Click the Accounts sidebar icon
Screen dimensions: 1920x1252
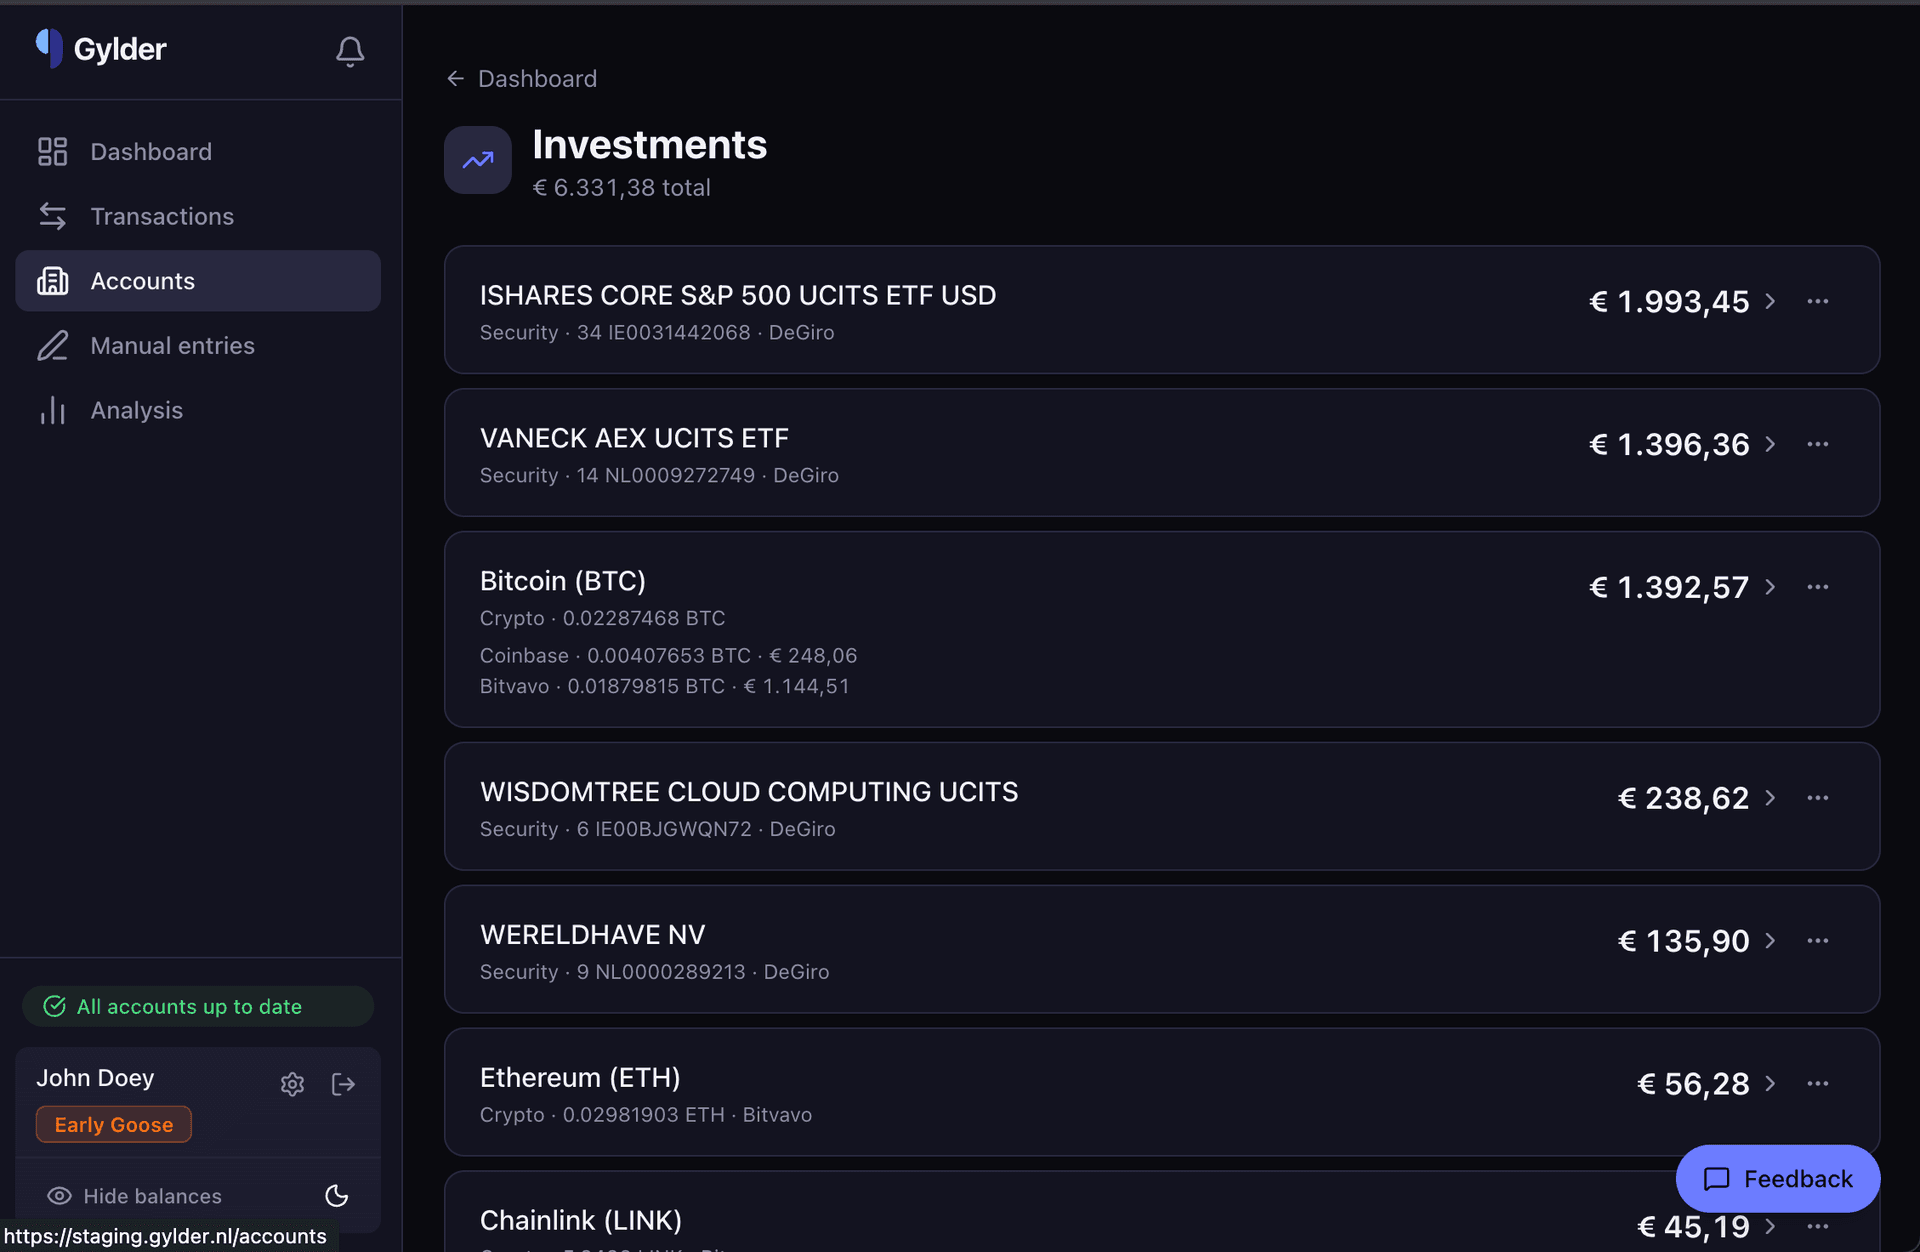click(x=53, y=281)
